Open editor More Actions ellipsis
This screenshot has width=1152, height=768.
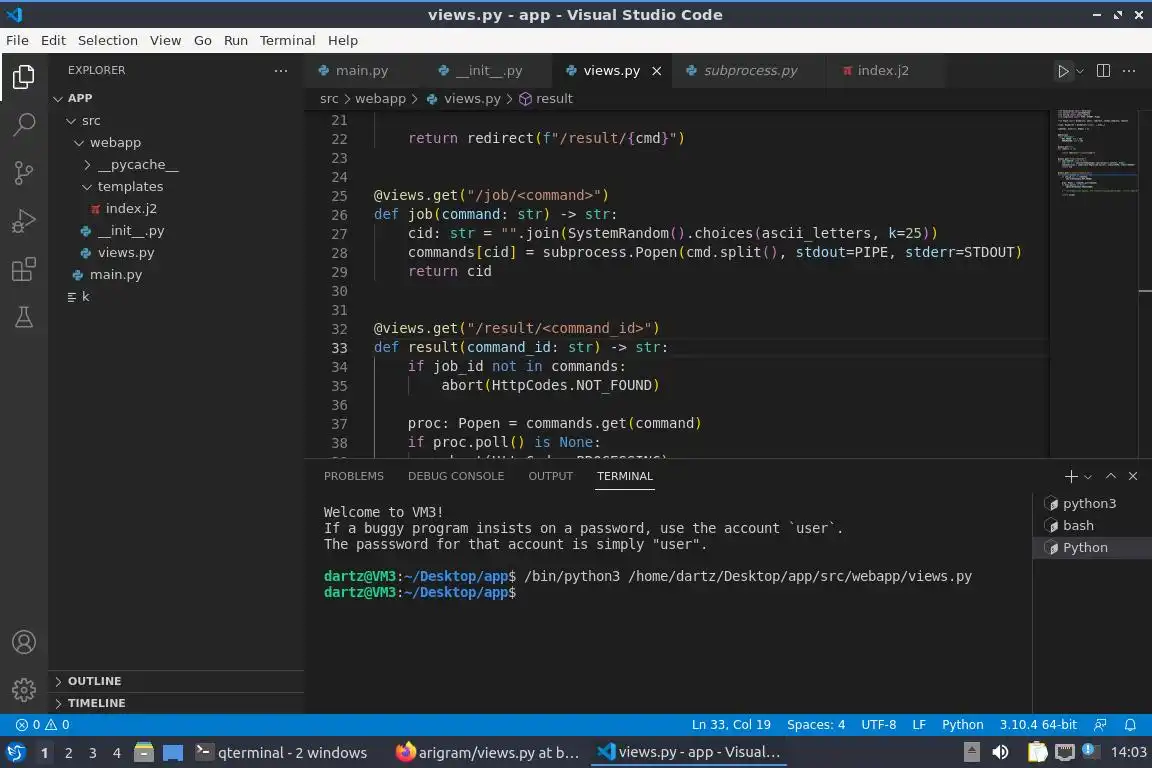tap(1129, 71)
